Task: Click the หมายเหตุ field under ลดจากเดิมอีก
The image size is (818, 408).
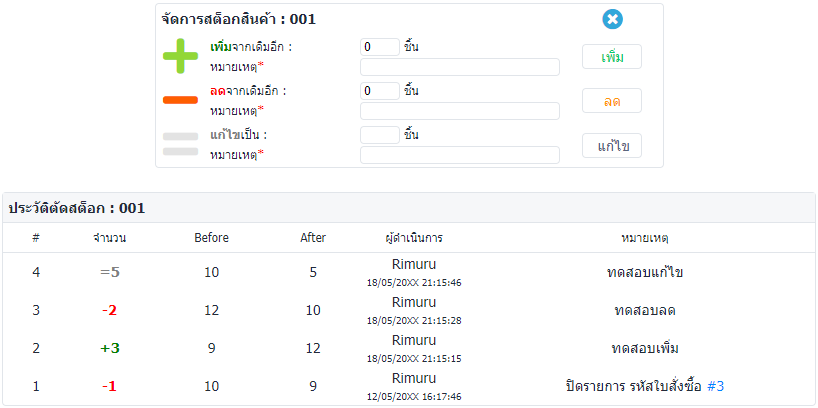Action: 460,111
